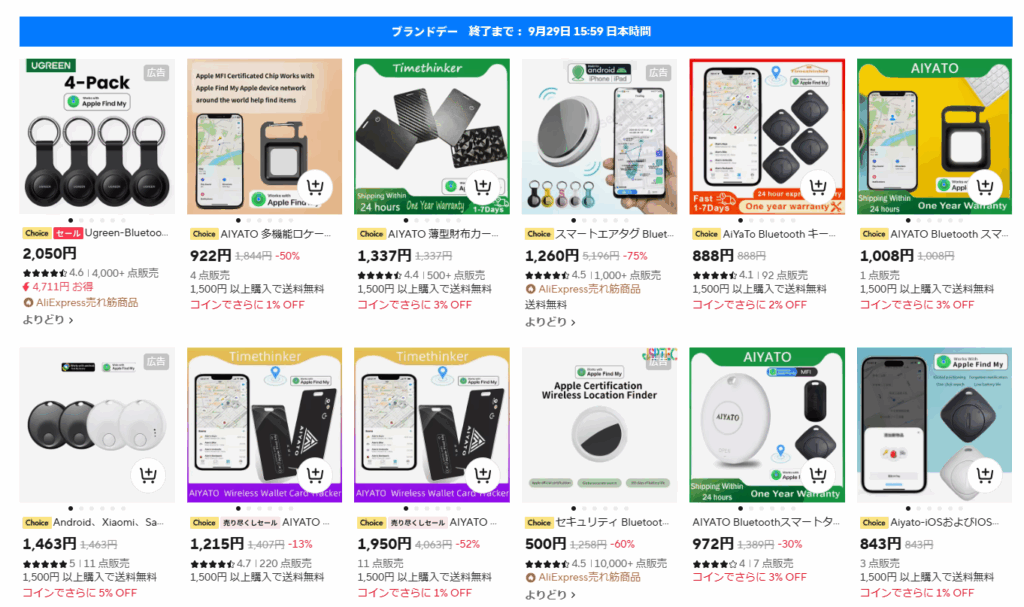Add the 1,950円 AIYATO wallet card to cart
Image resolution: width=1024 pixels, height=607 pixels.
[483, 475]
